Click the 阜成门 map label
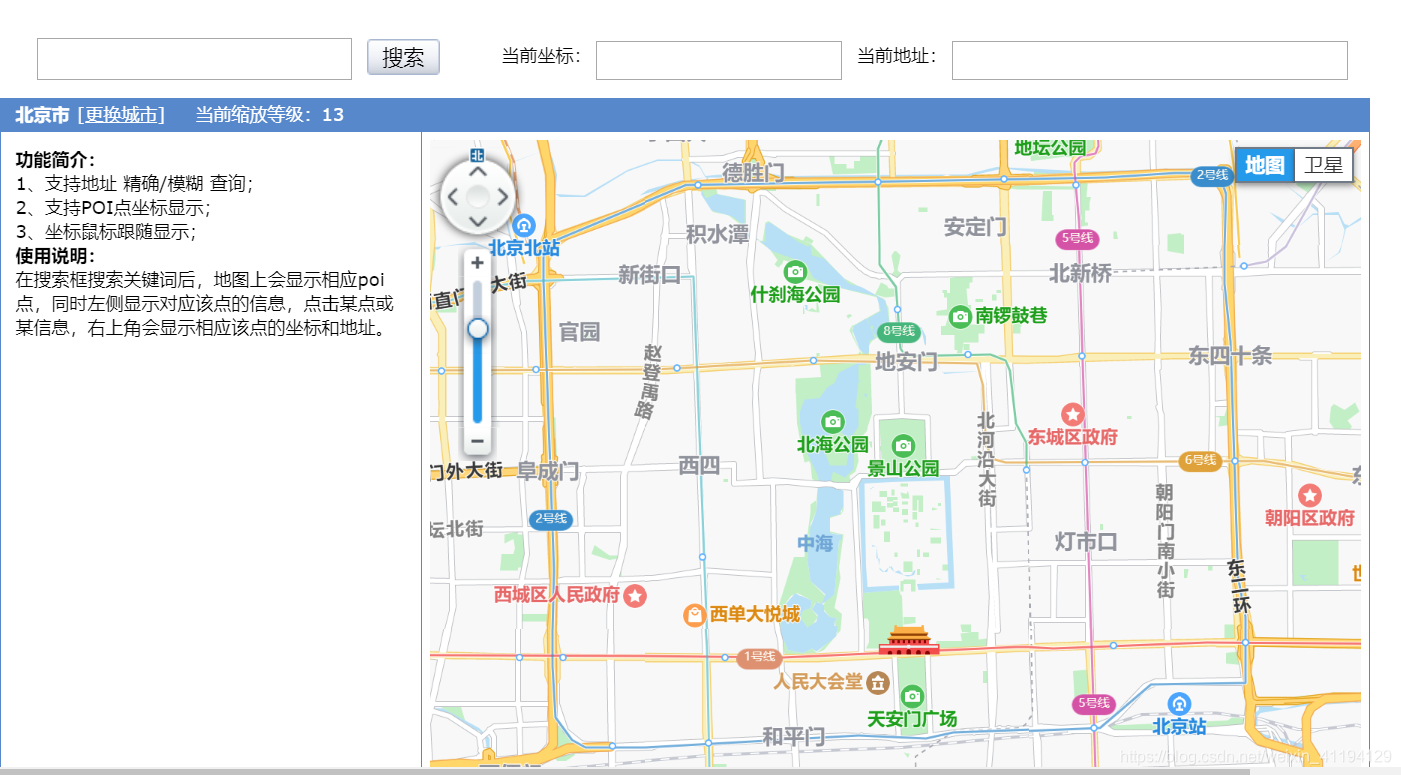 548,471
